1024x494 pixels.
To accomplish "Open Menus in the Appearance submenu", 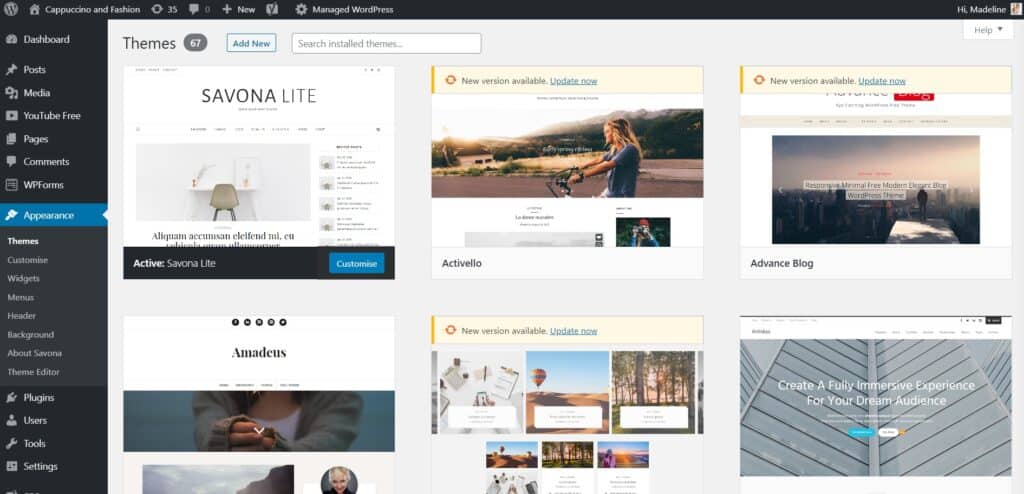I will coord(20,297).
